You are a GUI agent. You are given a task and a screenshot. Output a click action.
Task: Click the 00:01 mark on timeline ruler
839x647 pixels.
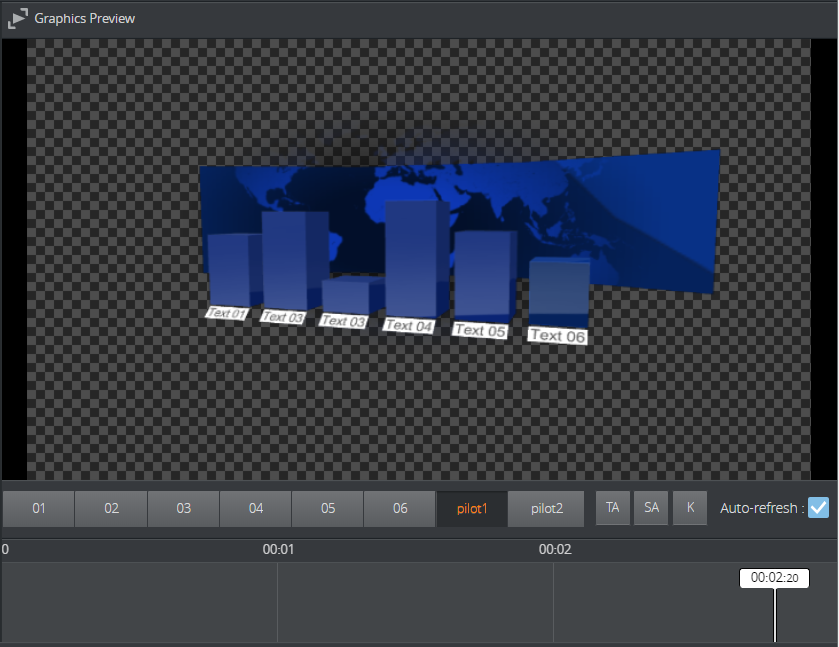point(278,550)
